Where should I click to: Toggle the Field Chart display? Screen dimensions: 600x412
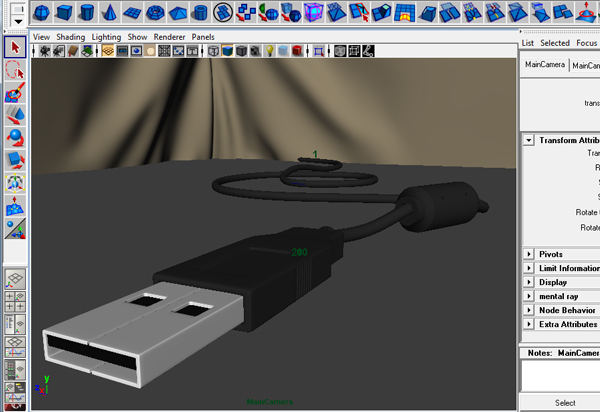click(164, 51)
